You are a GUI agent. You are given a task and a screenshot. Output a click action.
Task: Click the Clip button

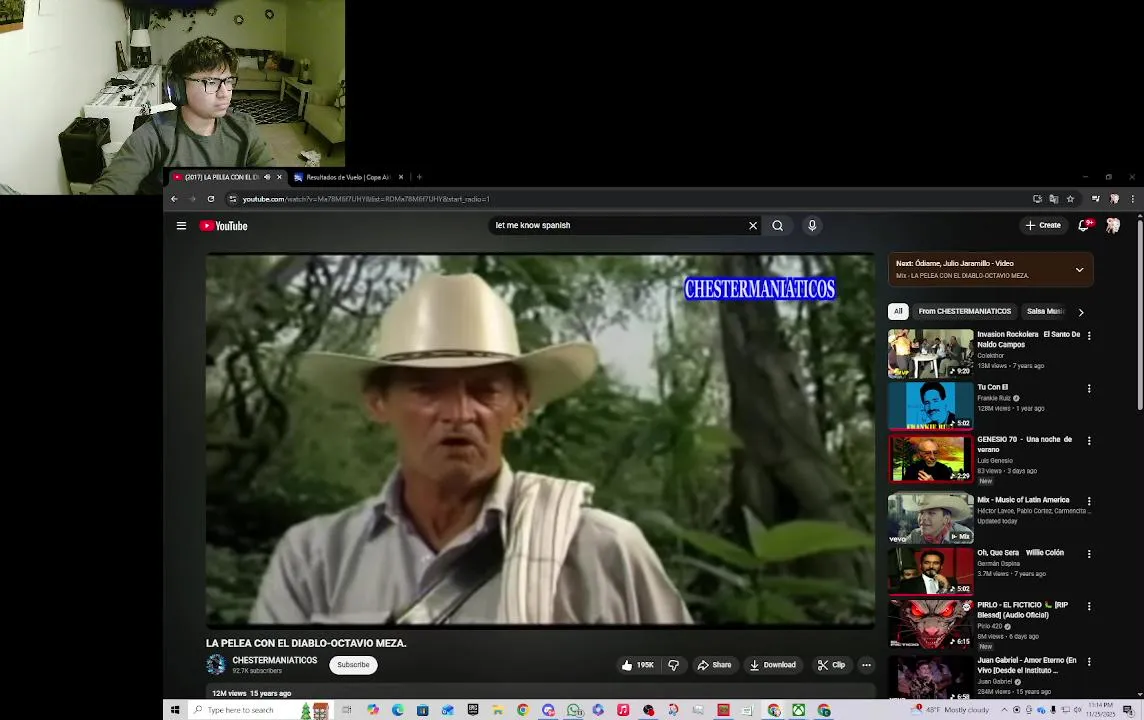click(832, 665)
